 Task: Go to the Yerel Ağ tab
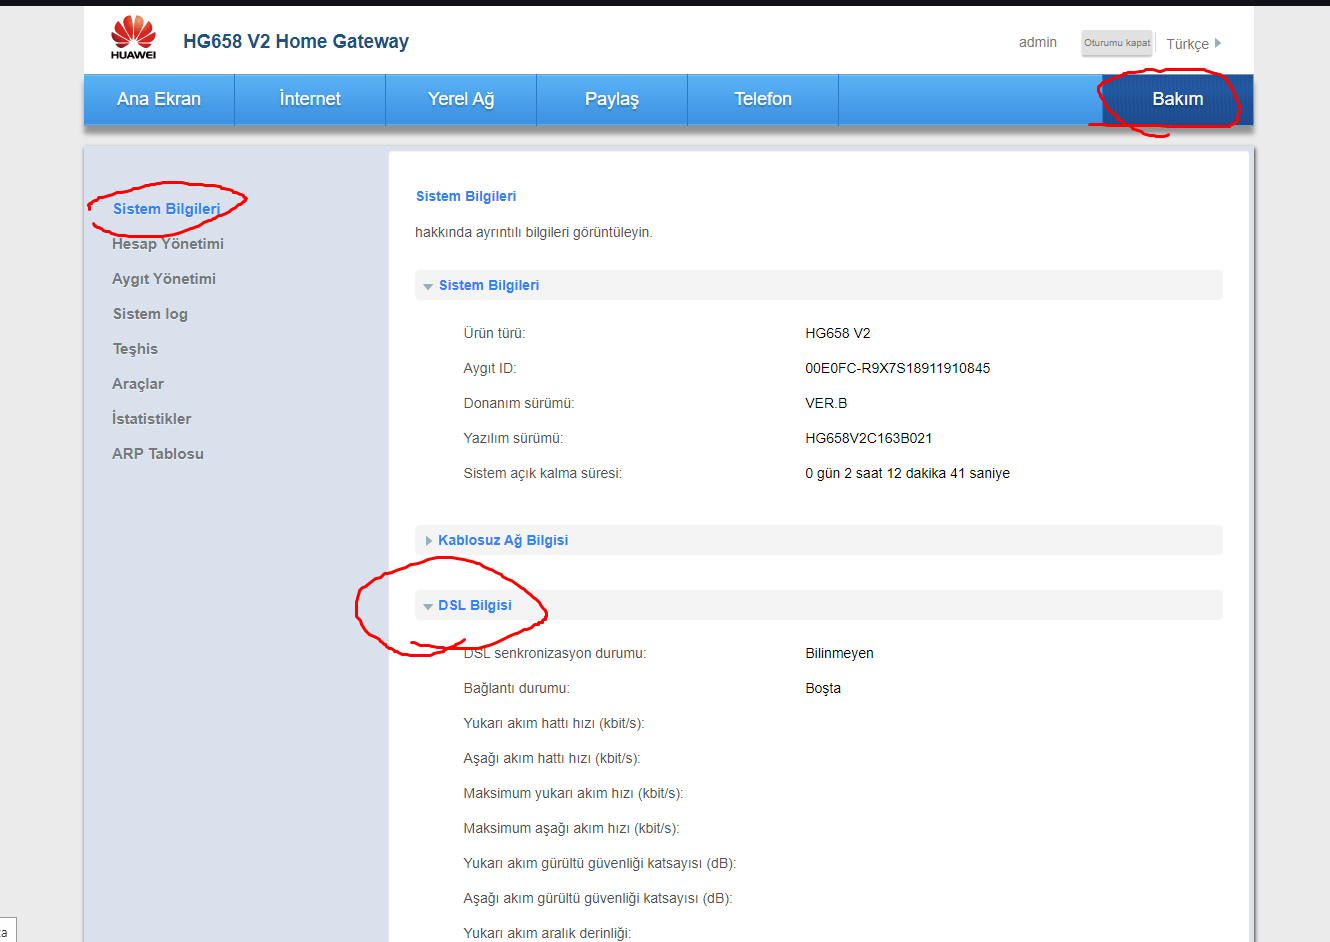[x=461, y=99]
